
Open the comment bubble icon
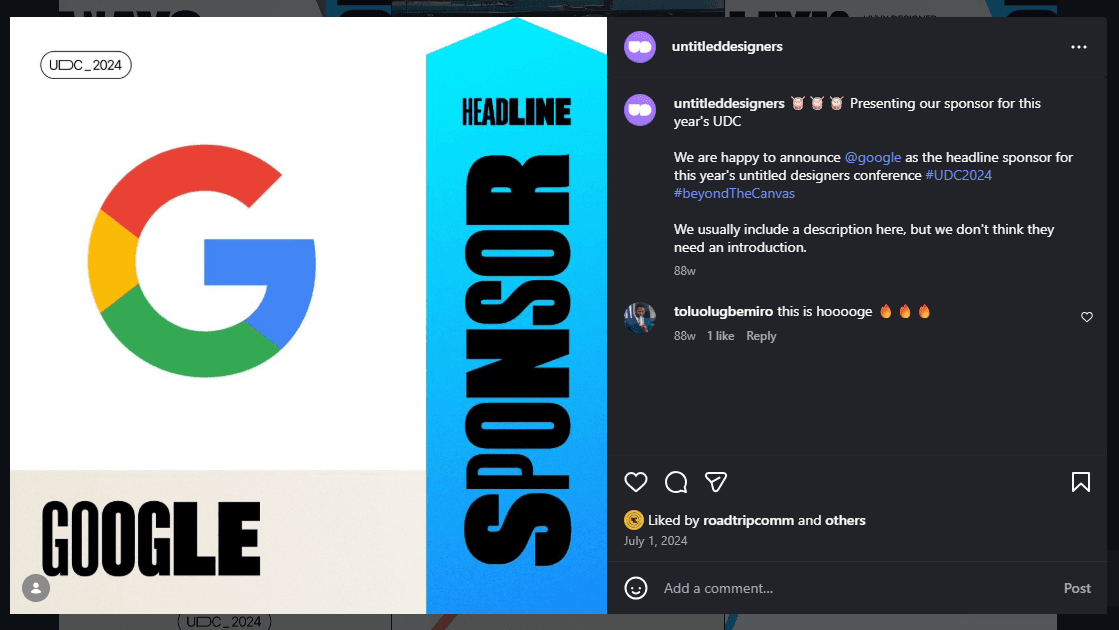click(676, 482)
